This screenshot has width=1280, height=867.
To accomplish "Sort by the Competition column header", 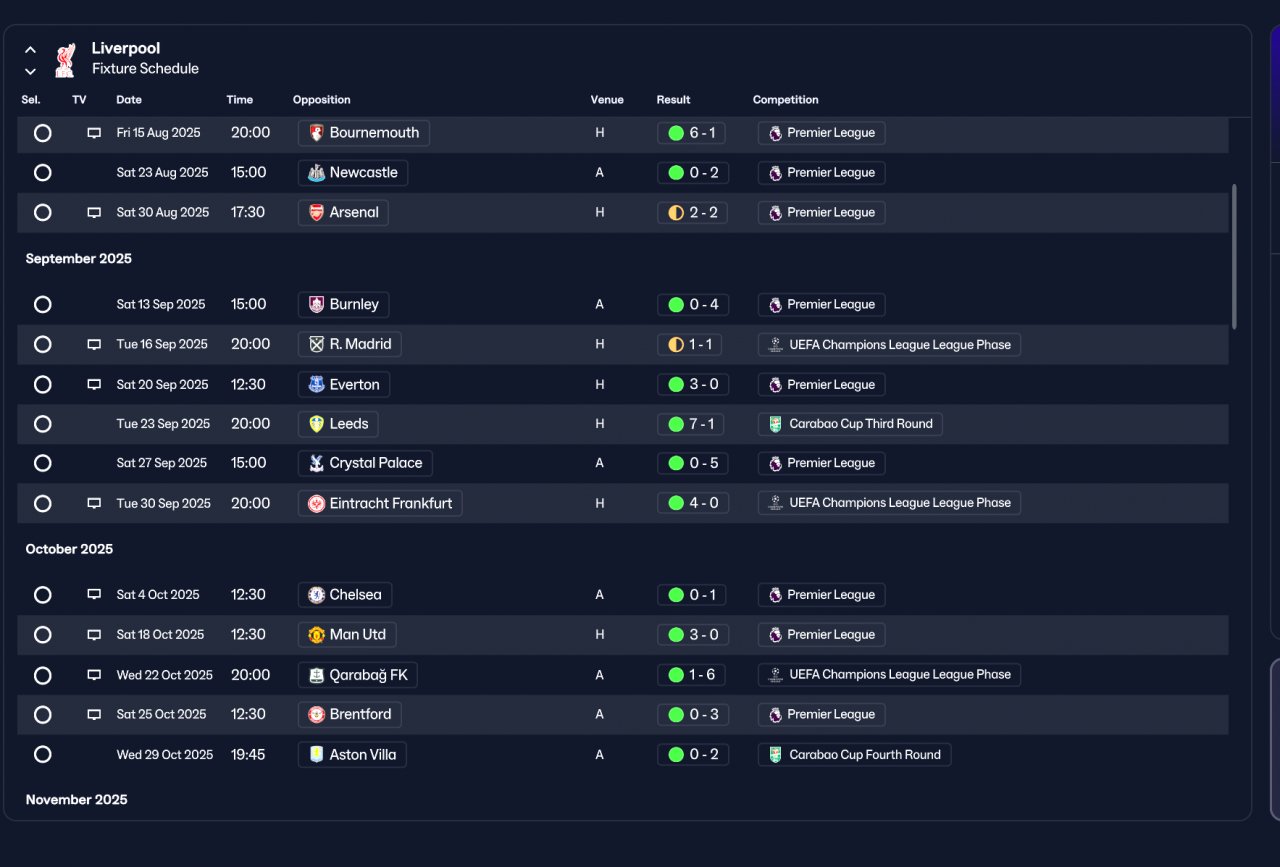I will [x=785, y=100].
